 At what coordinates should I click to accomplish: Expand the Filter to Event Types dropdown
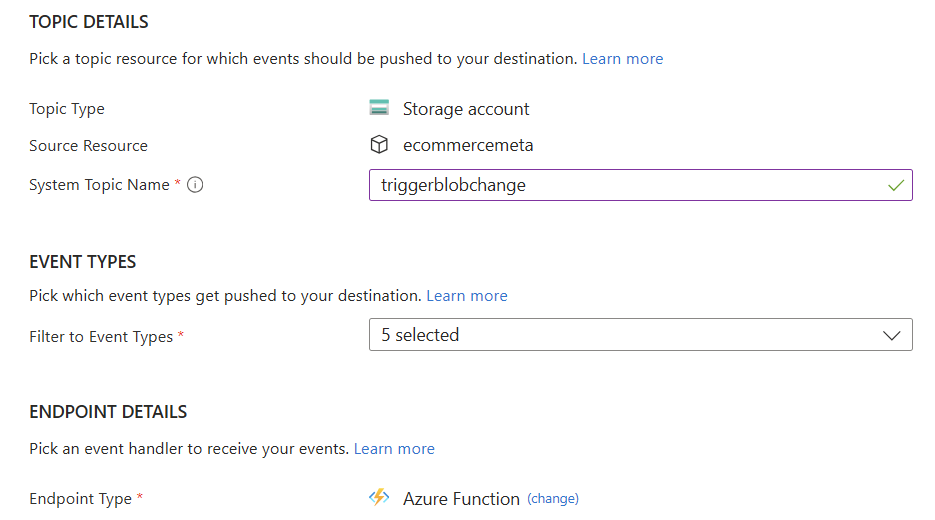(640, 335)
